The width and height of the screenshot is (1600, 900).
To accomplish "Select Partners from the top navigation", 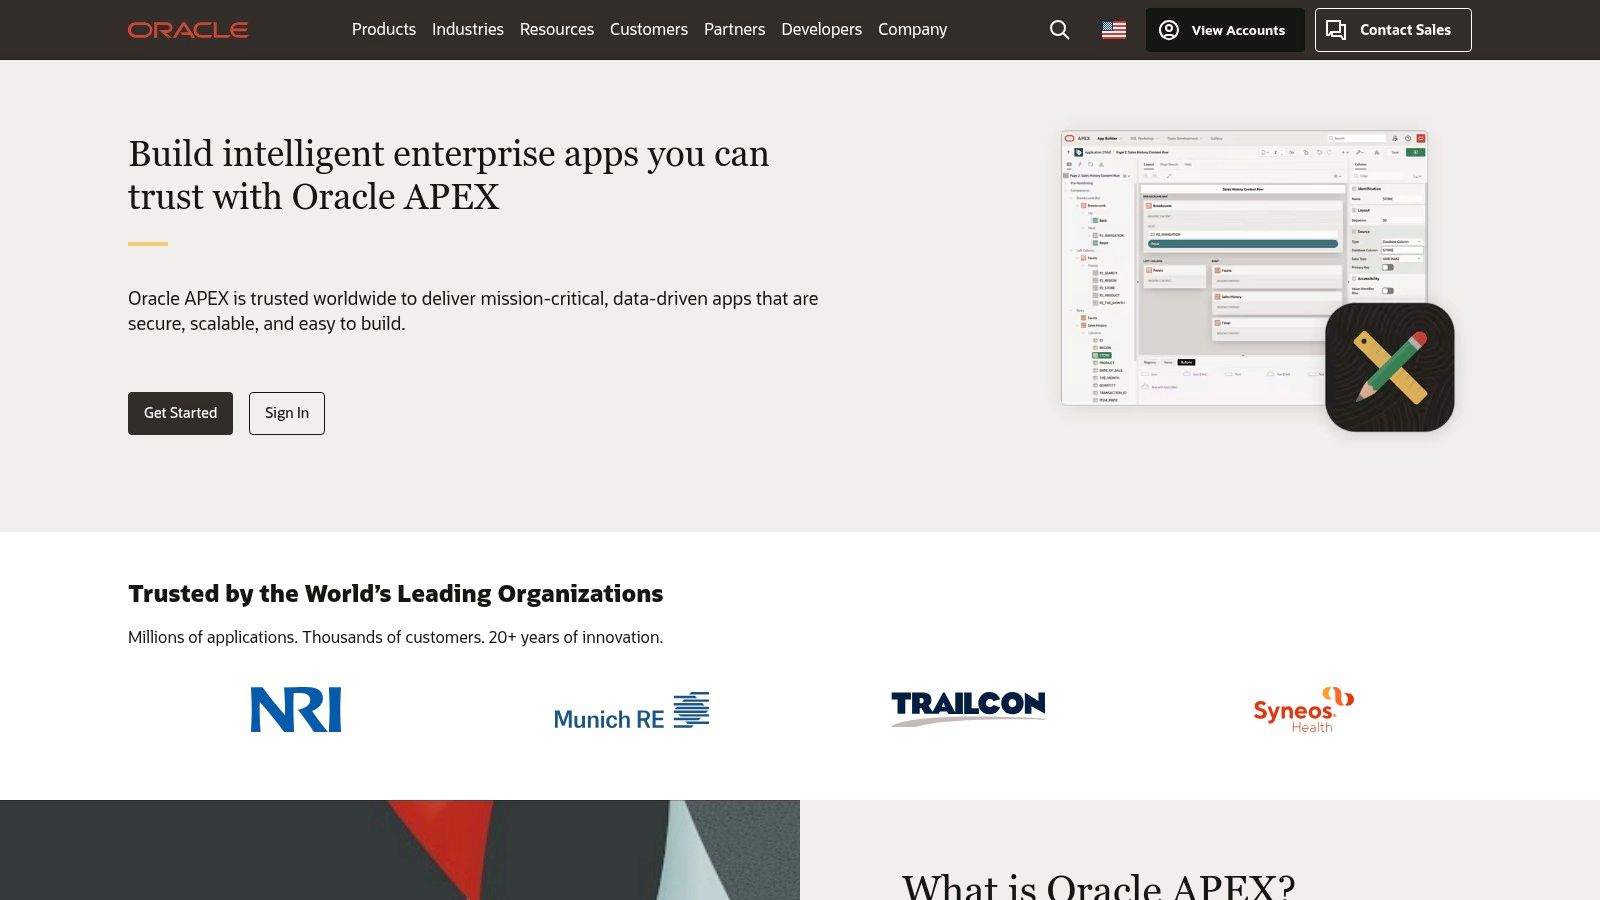I will 734,30.
